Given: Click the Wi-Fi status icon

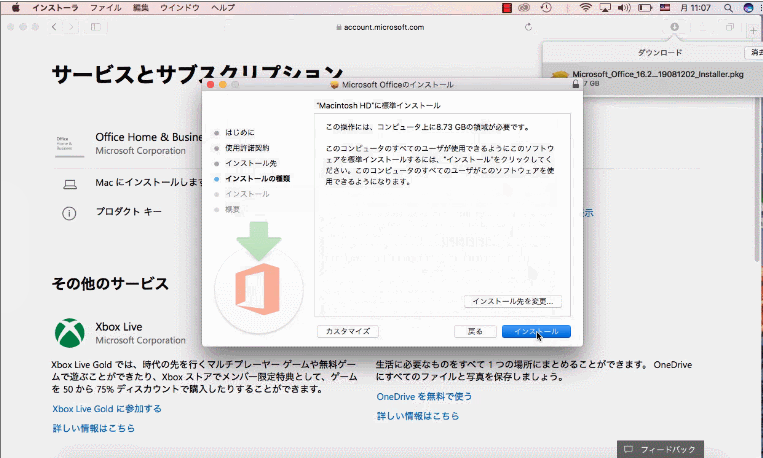Looking at the screenshot, I should click(585, 7).
